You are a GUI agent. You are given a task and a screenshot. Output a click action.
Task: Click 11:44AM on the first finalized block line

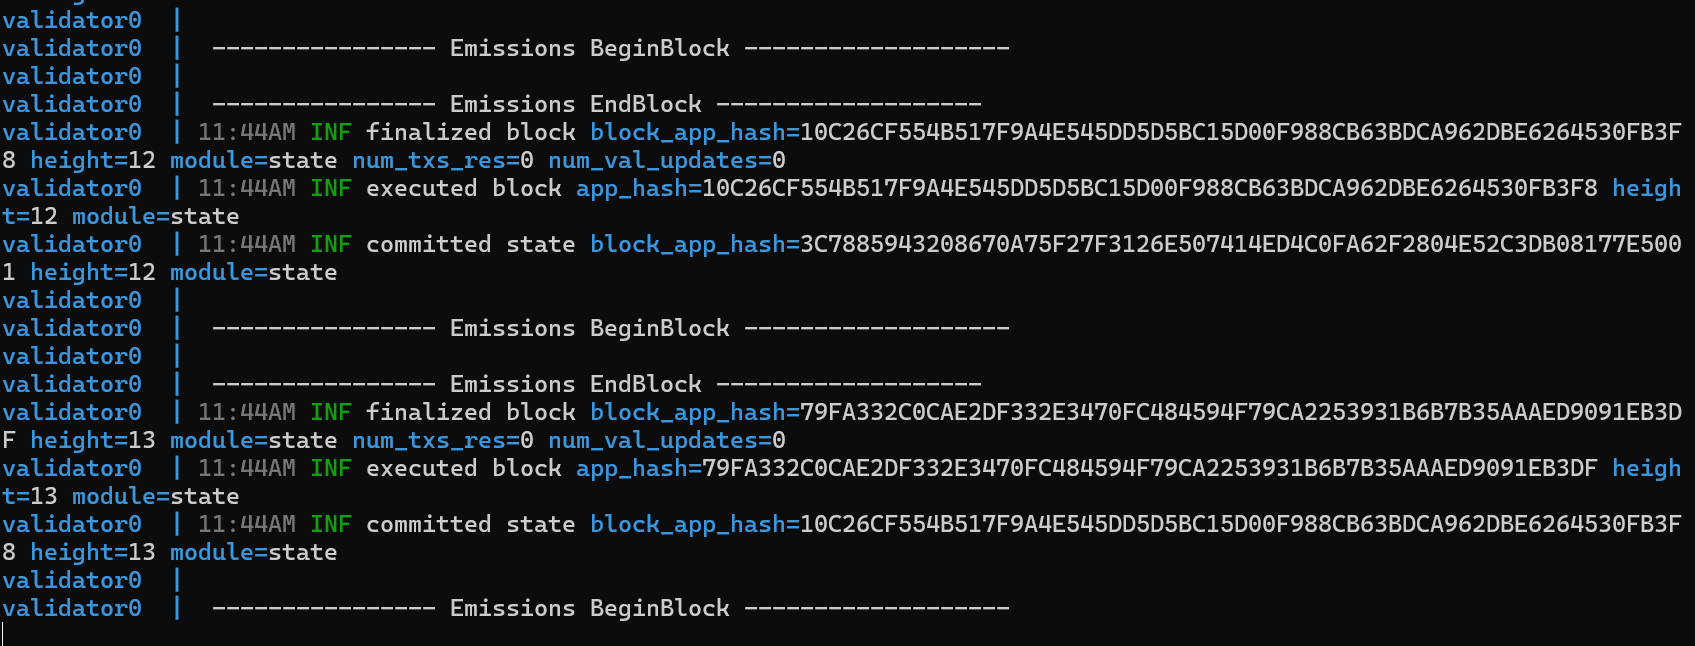tap(247, 132)
